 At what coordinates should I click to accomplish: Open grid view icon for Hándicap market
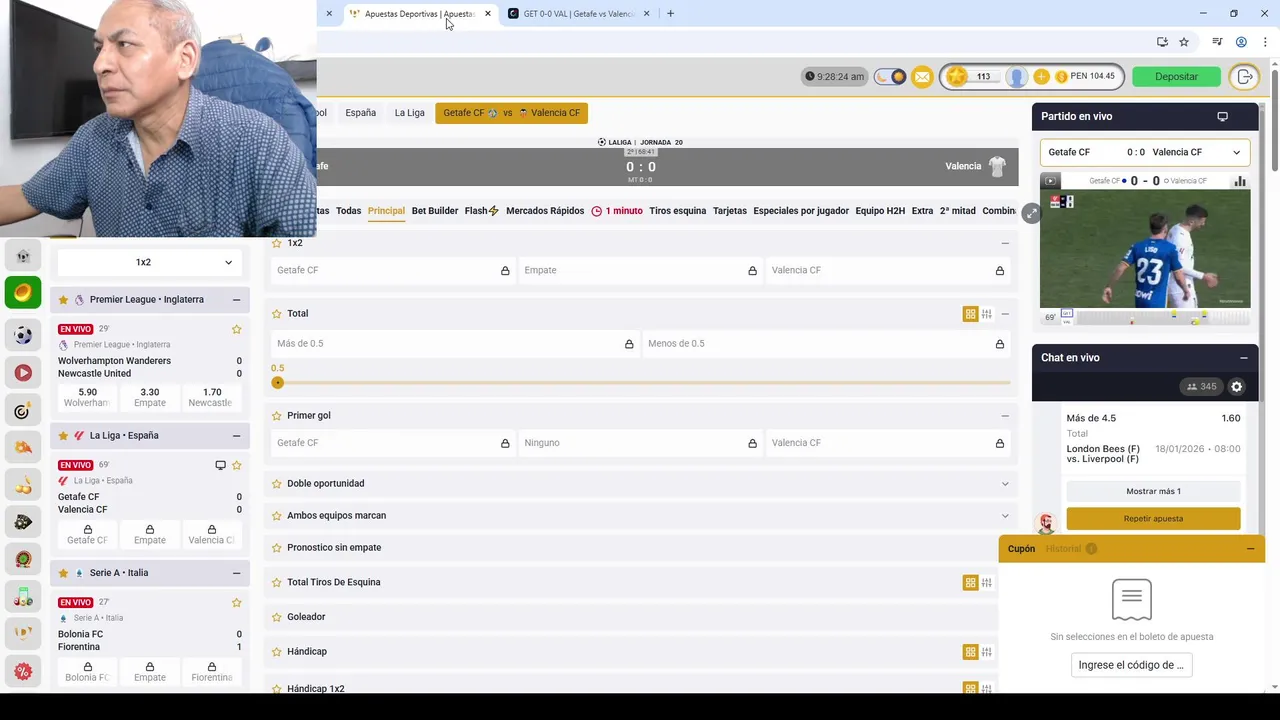(970, 652)
